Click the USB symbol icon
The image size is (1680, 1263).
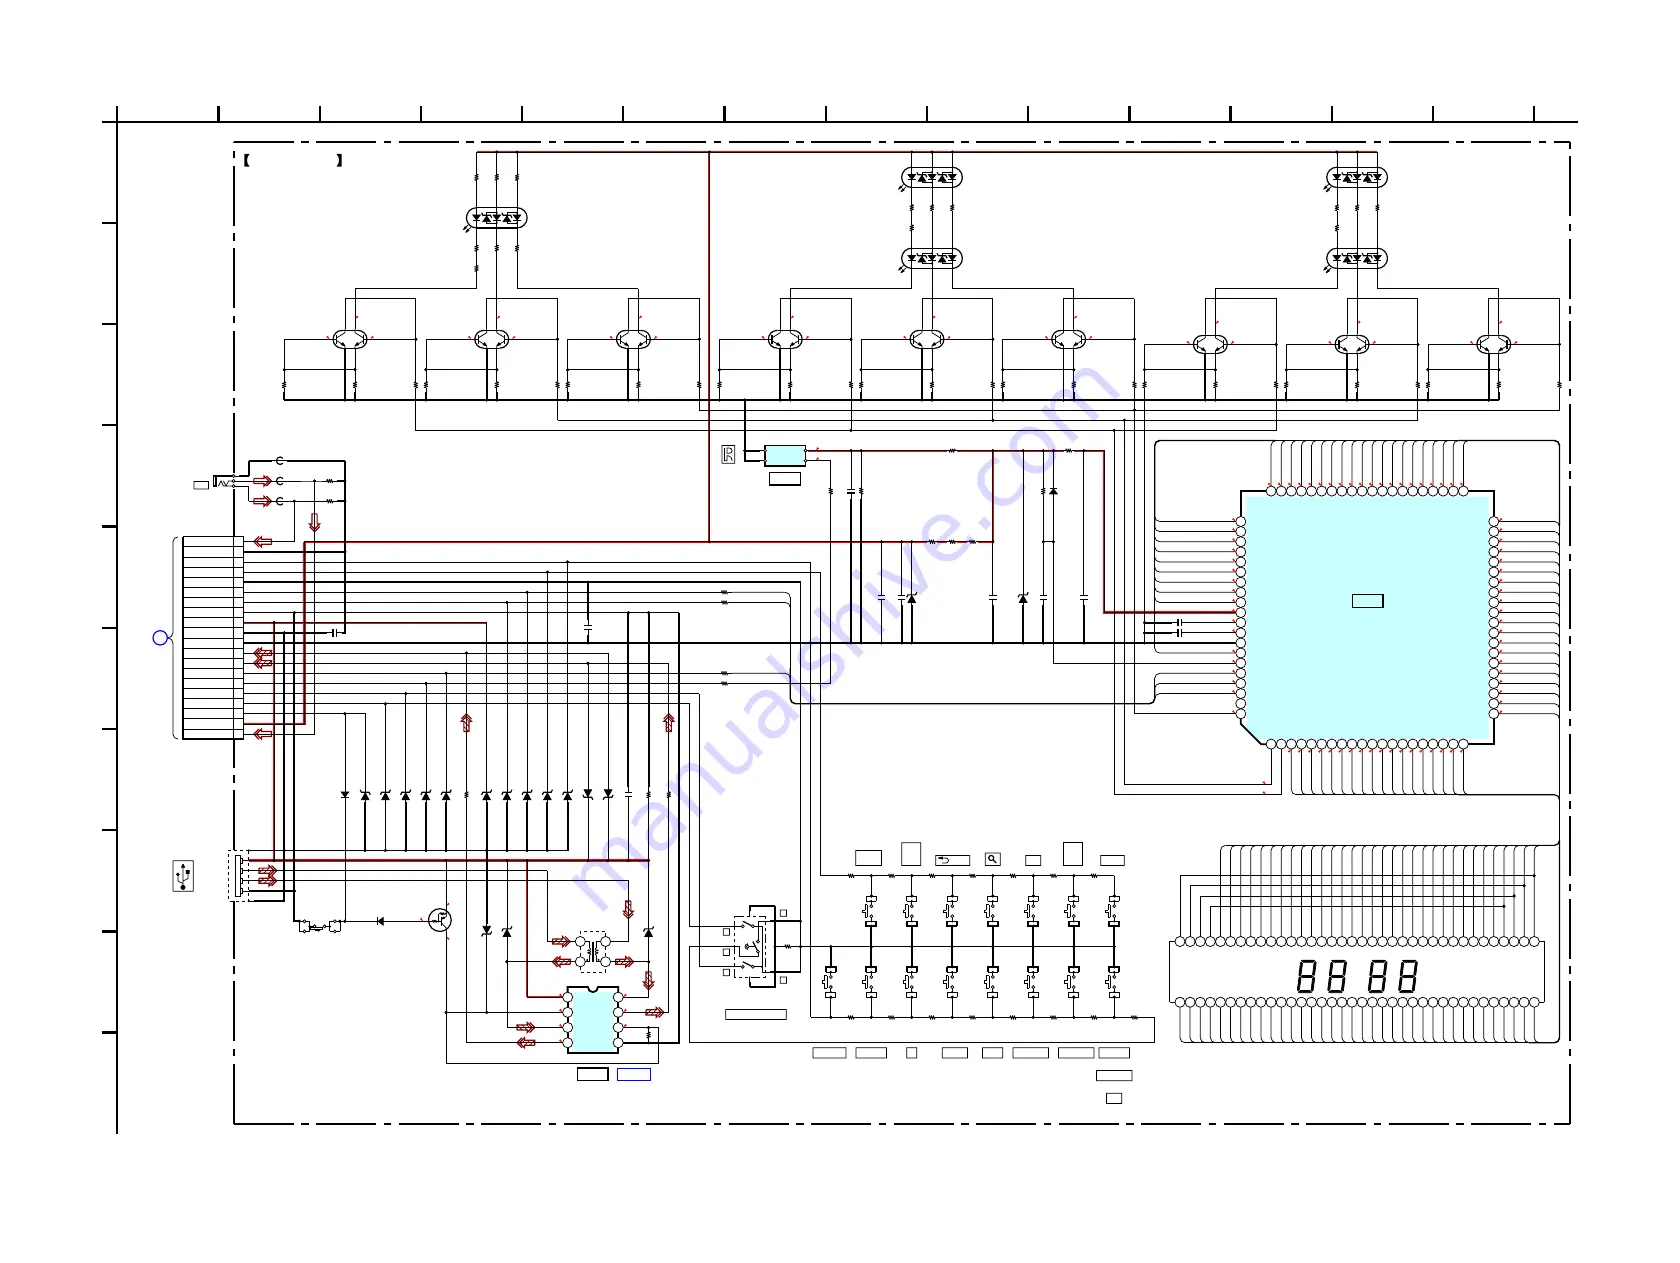[183, 876]
